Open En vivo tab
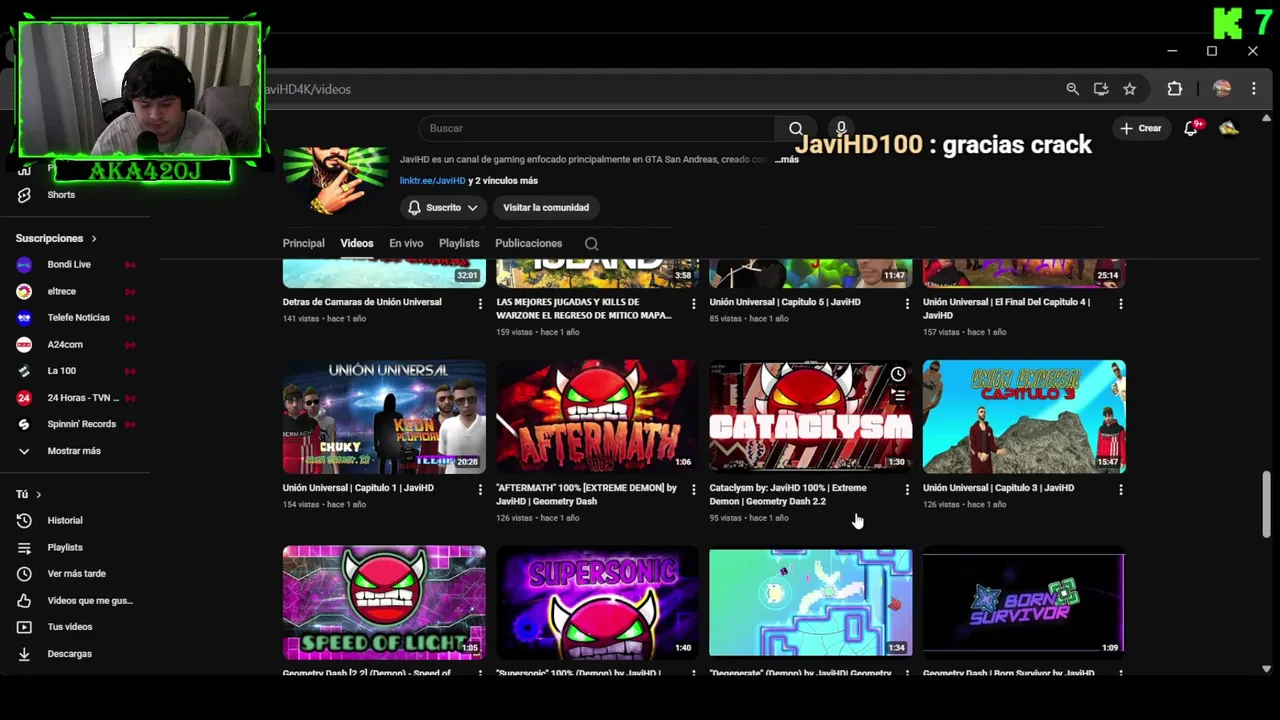 [406, 243]
